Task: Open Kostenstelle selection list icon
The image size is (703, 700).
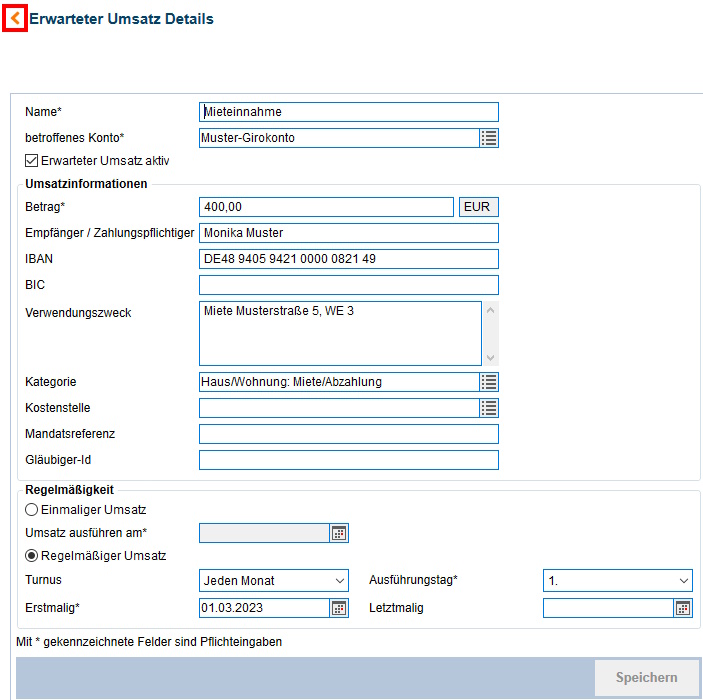Action: (488, 408)
